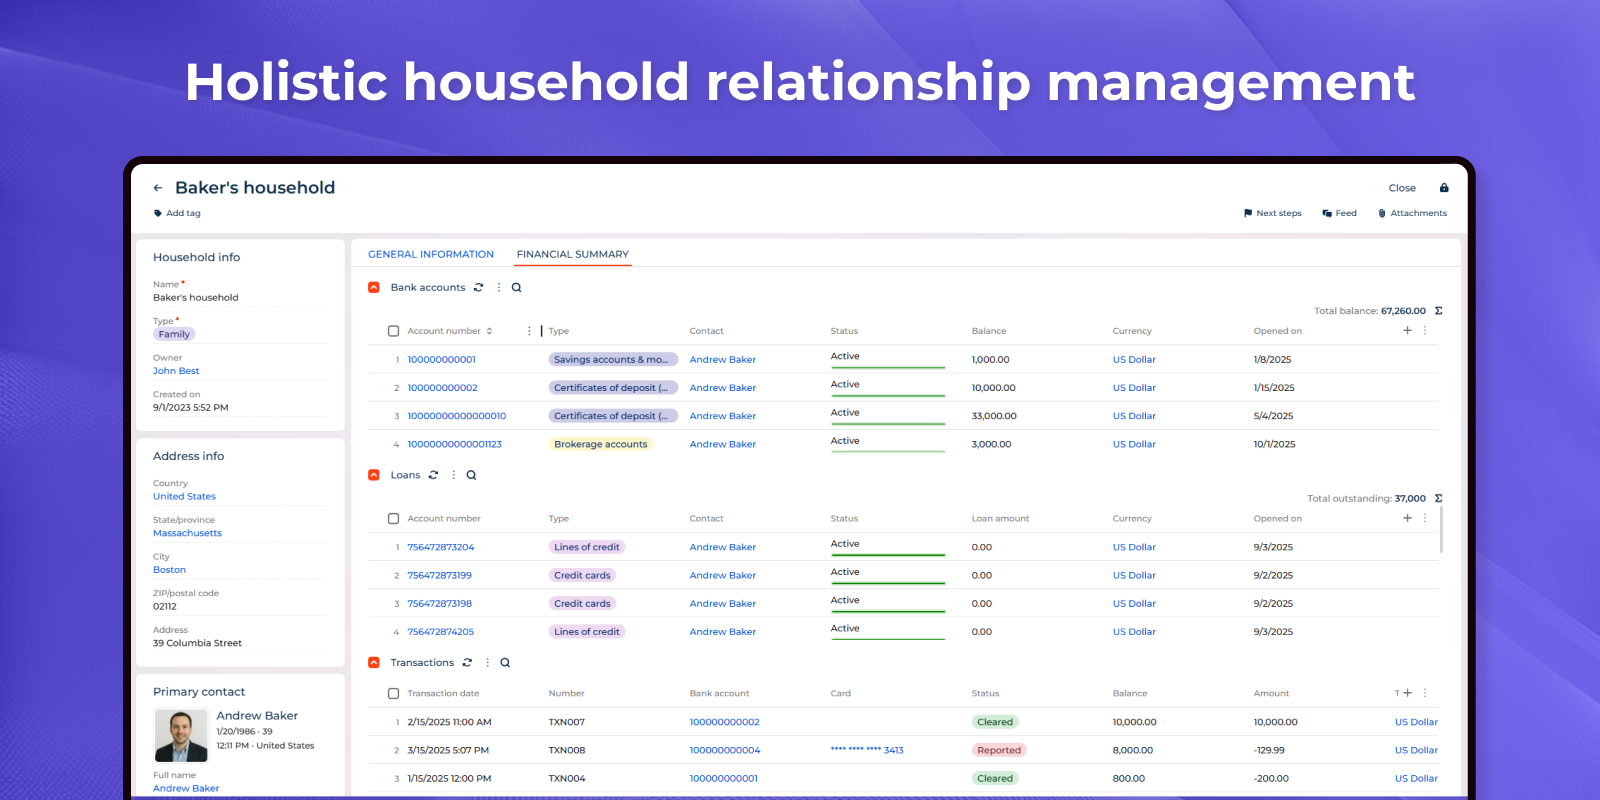
Task: Switch to the General Information tab
Action: [x=431, y=255]
